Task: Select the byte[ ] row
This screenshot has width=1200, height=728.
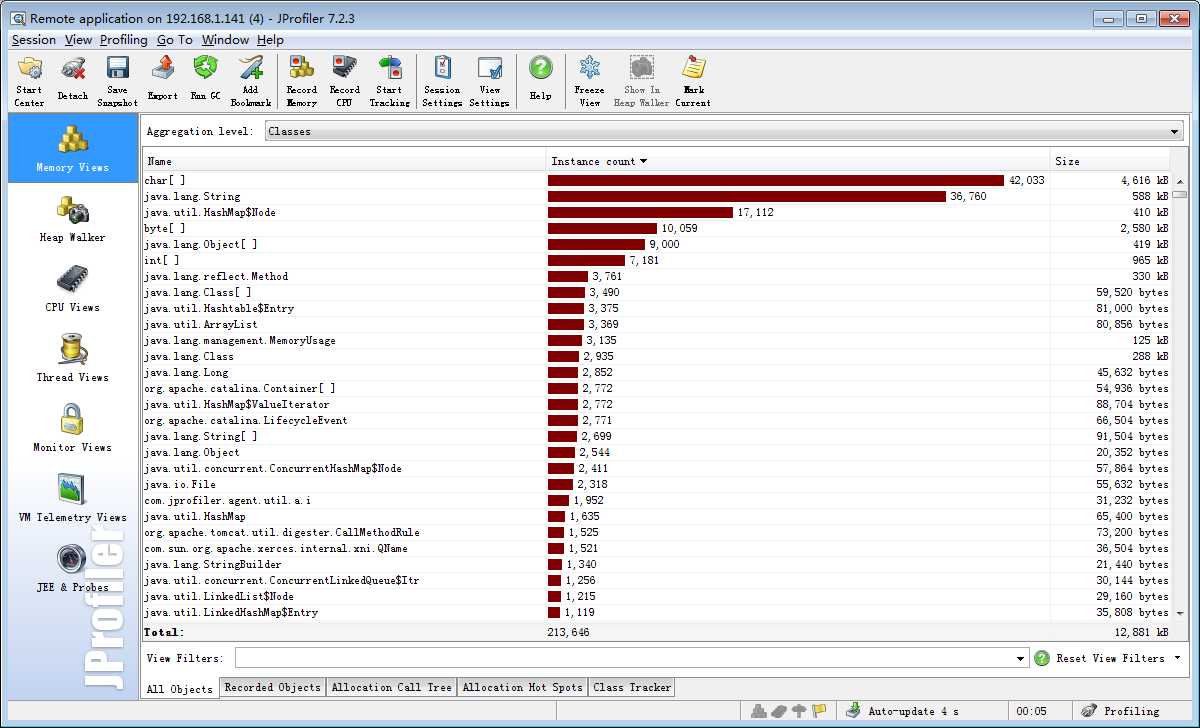Action: [657, 228]
